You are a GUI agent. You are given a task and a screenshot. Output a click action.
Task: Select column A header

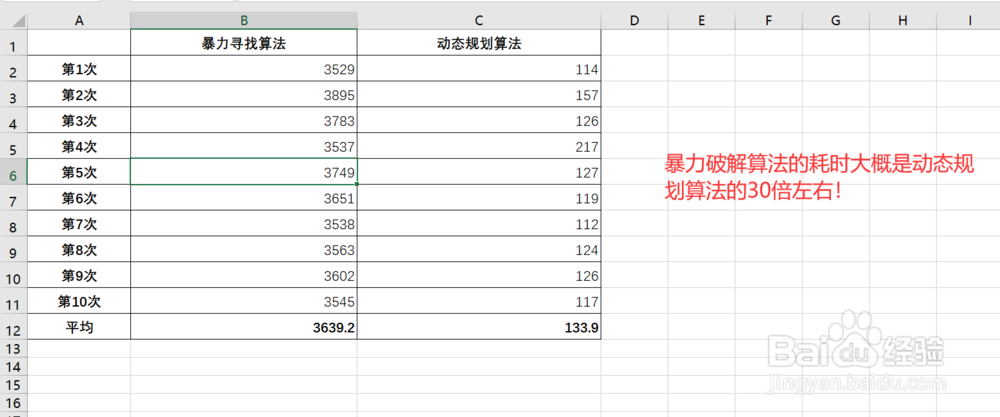click(x=79, y=20)
